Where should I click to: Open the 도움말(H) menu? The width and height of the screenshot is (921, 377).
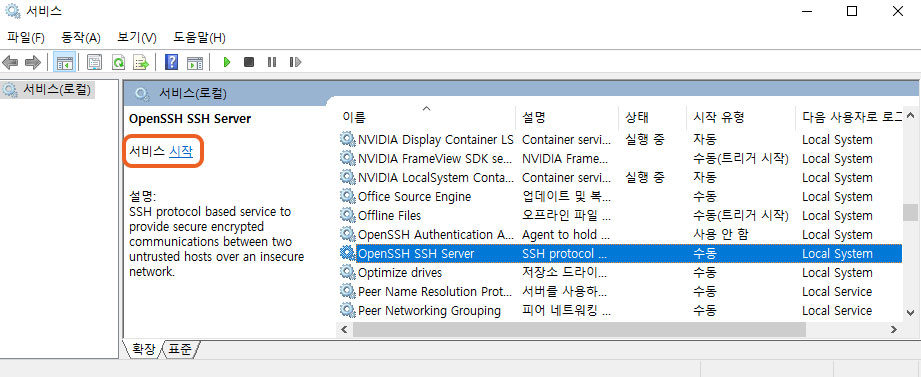pyautogui.click(x=199, y=38)
